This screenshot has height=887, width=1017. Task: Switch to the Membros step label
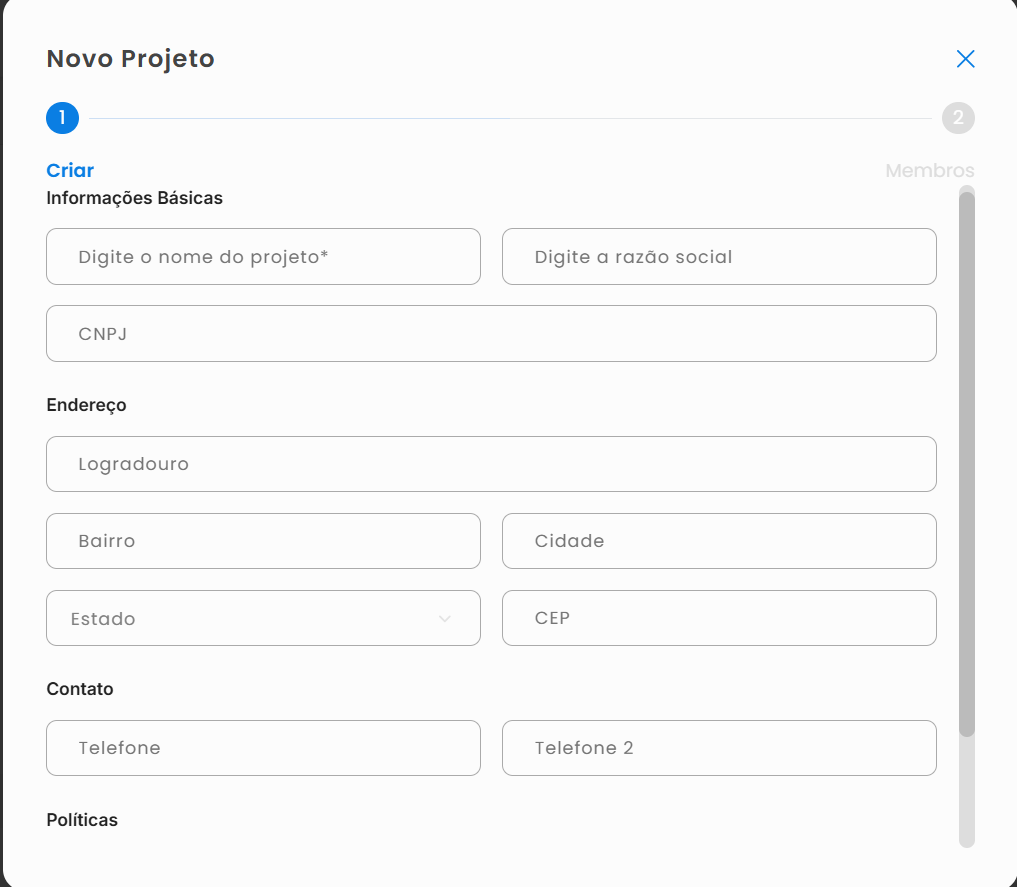point(929,171)
